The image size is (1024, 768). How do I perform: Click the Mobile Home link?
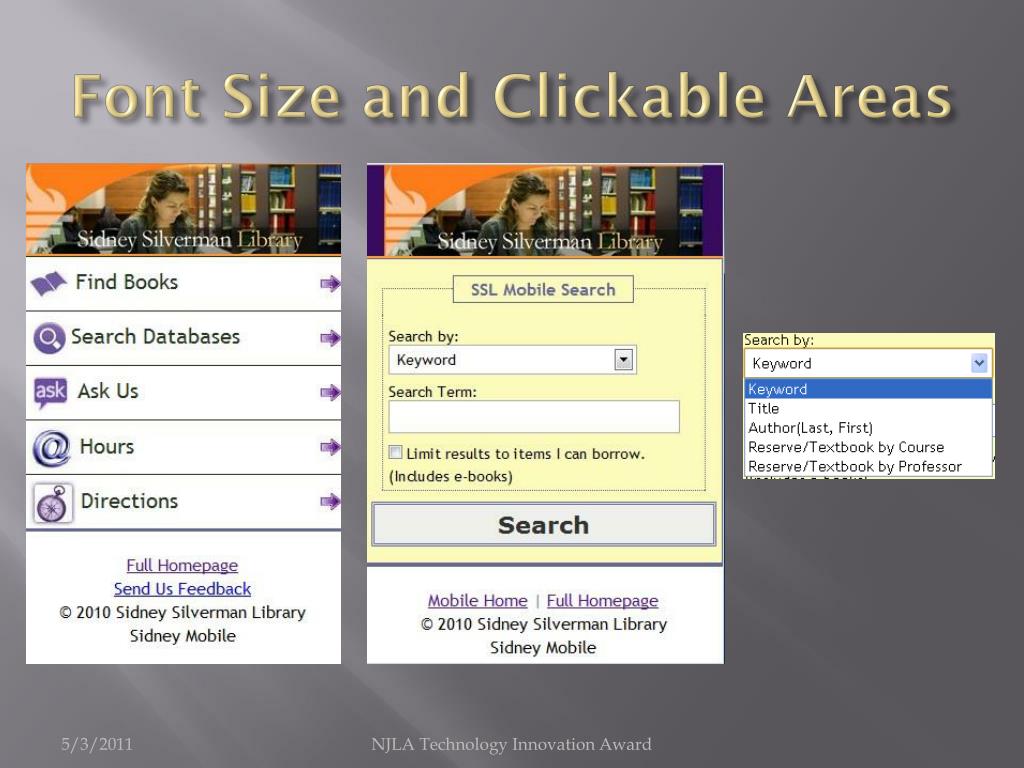[x=477, y=601]
